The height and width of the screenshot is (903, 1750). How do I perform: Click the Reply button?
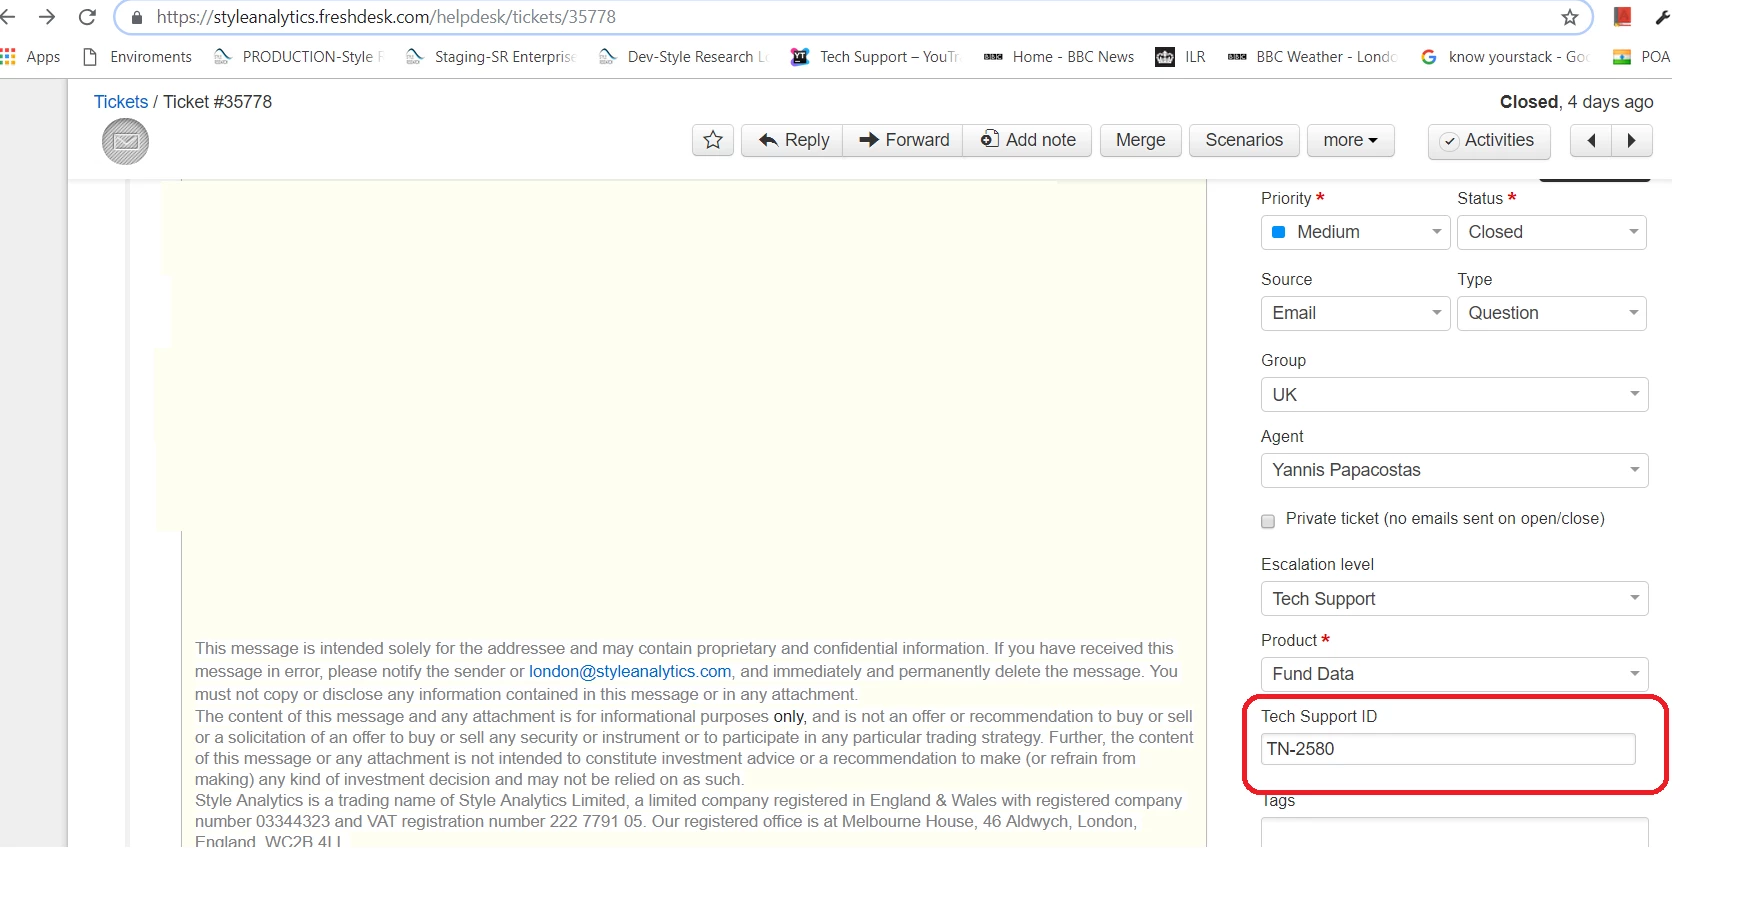click(793, 140)
